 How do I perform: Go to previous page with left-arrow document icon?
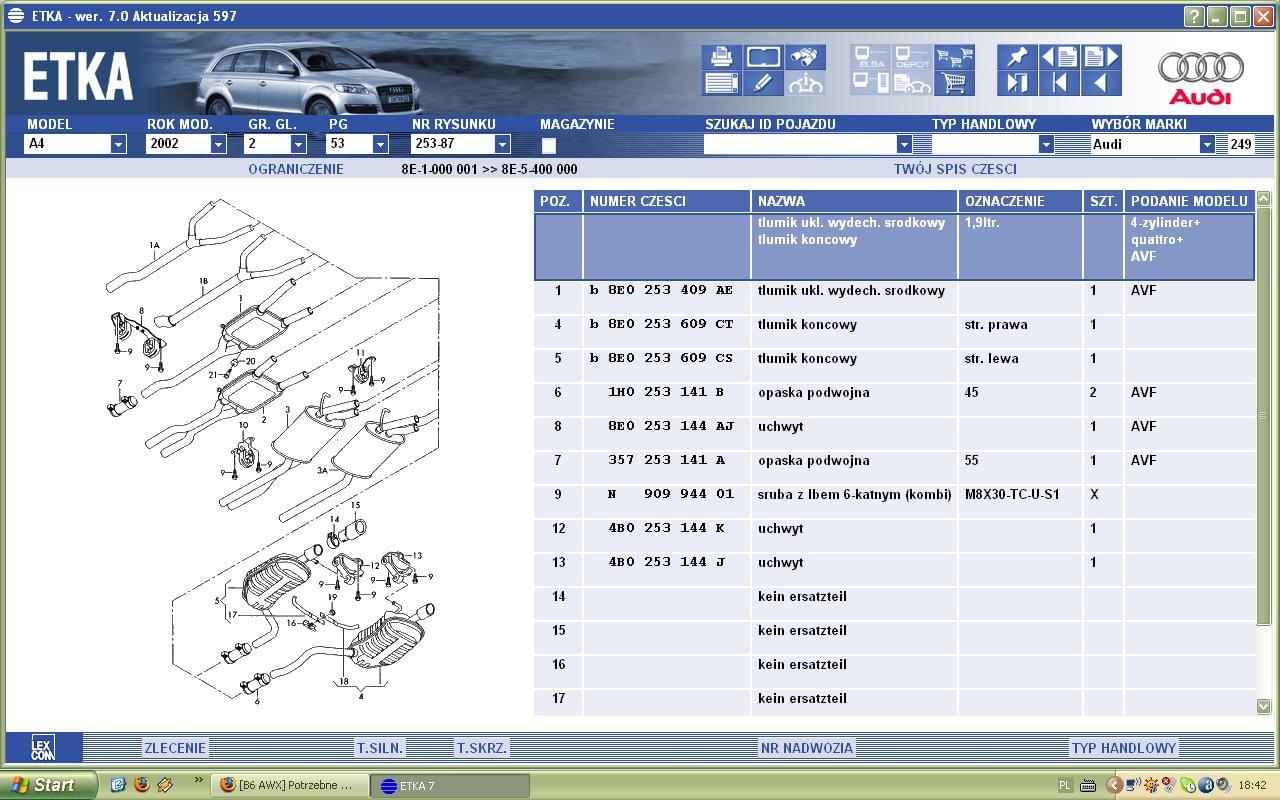click(1059, 57)
